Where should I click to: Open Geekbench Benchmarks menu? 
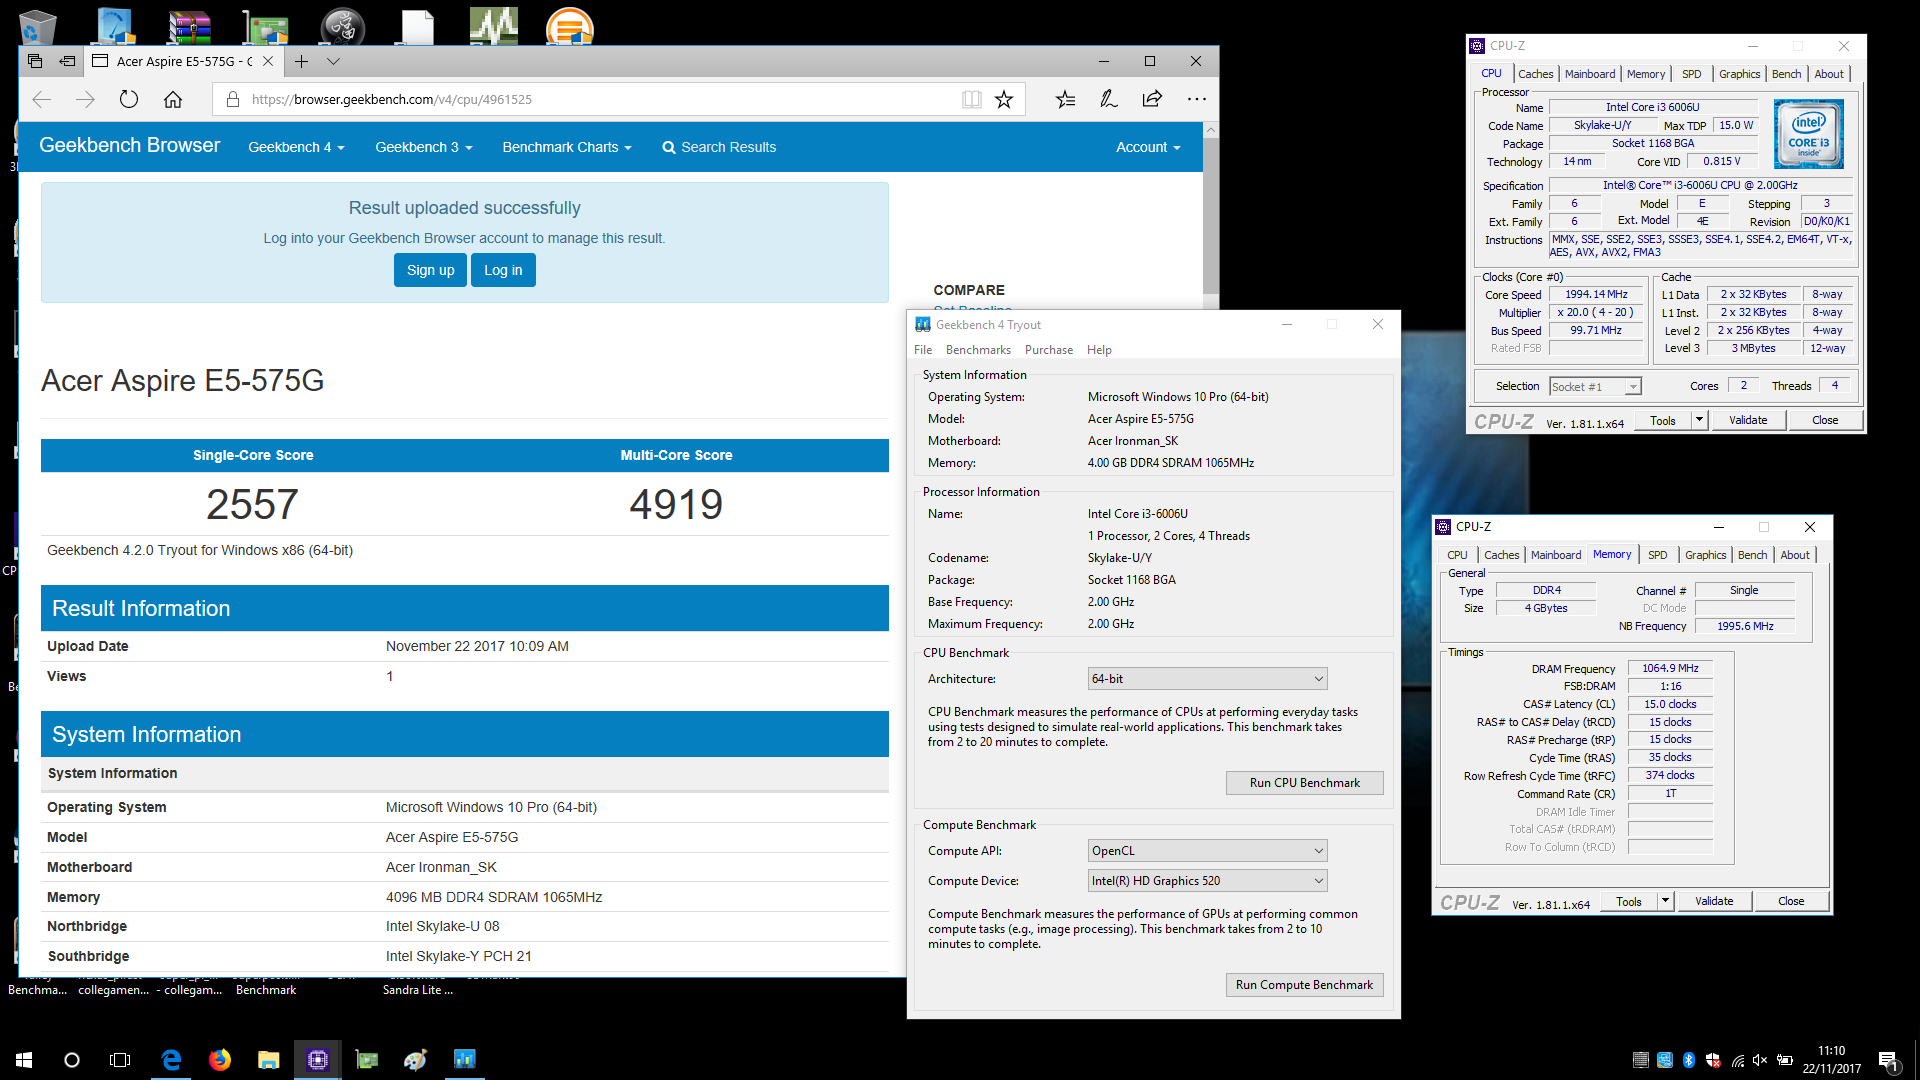(978, 350)
